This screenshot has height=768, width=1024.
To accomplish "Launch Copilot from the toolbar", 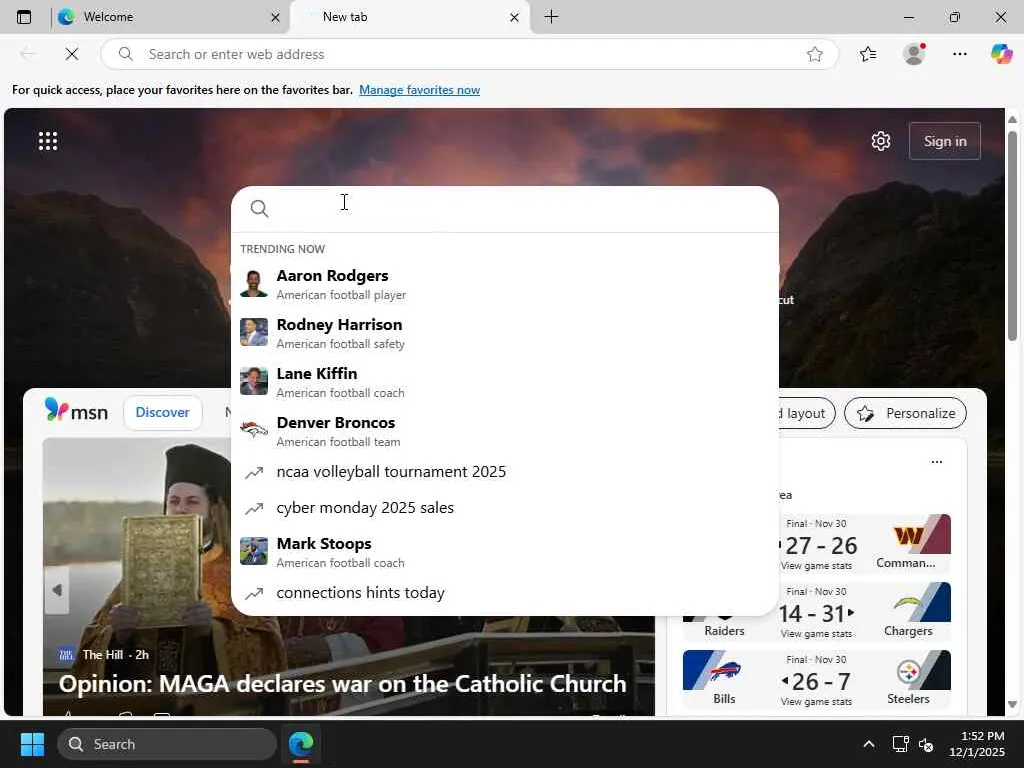I will (1001, 54).
